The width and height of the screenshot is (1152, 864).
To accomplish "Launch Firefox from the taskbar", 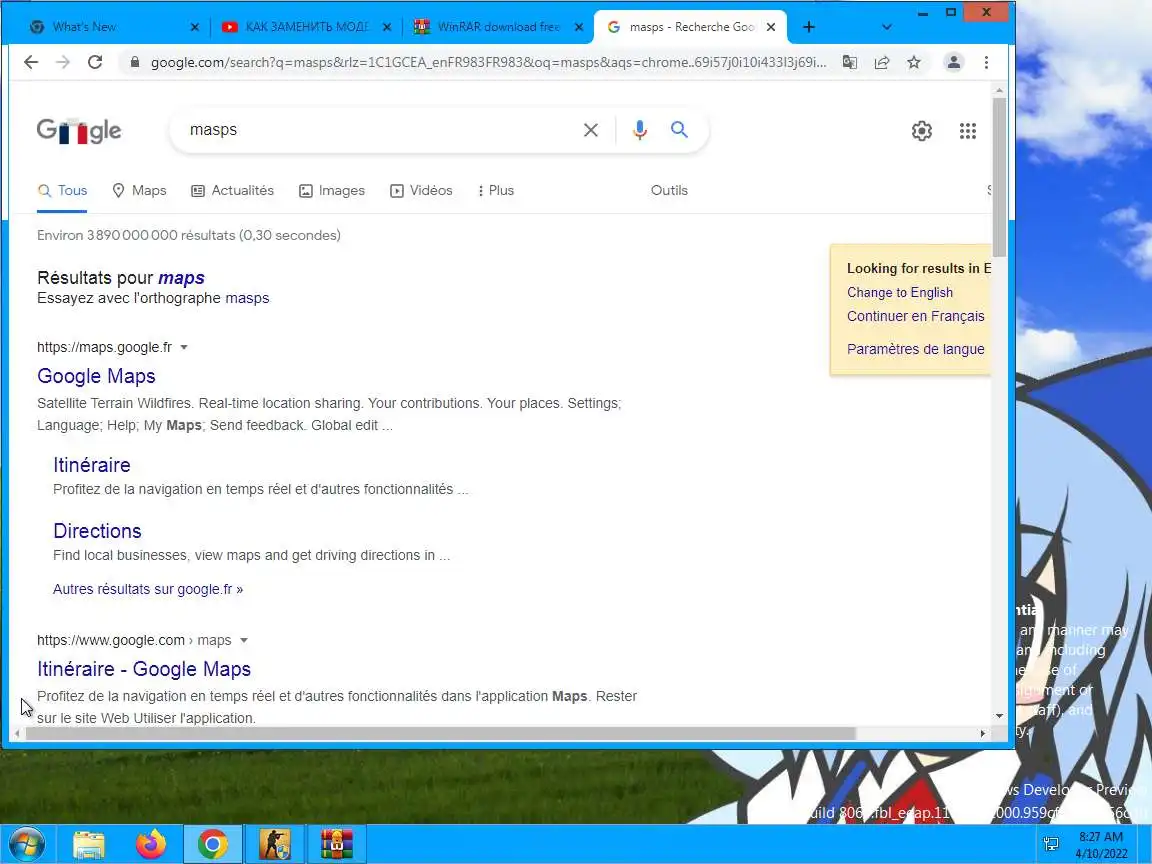I will pos(151,845).
